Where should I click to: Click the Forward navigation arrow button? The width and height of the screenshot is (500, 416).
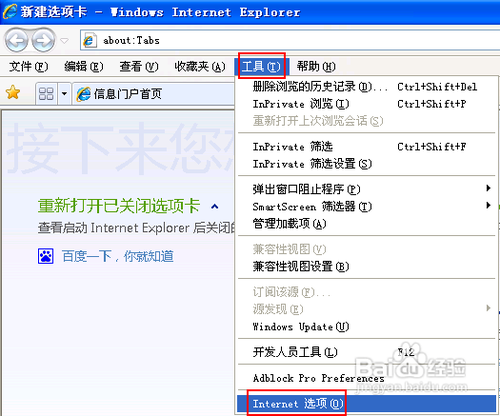click(43, 41)
